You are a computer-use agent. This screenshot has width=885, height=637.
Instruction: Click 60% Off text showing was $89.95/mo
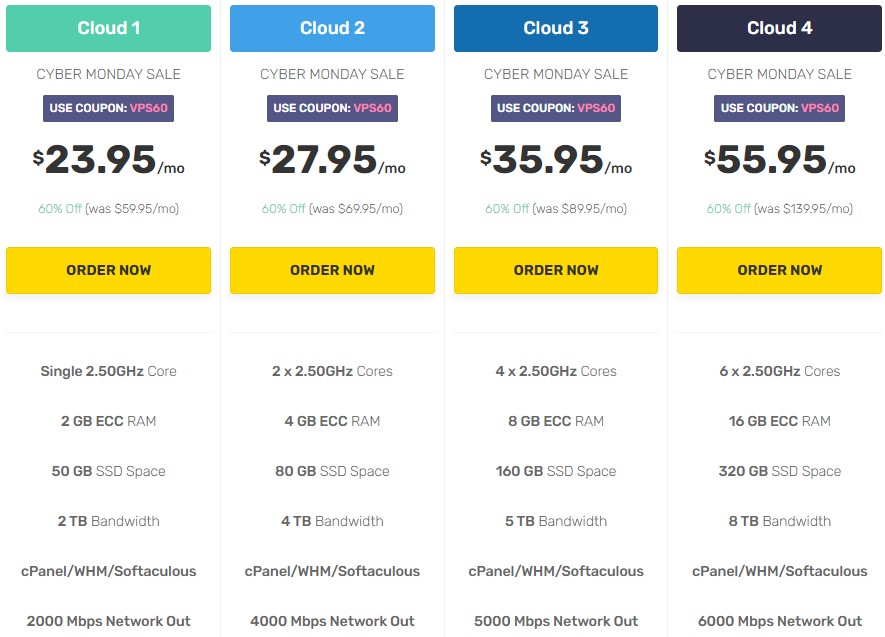507,209
